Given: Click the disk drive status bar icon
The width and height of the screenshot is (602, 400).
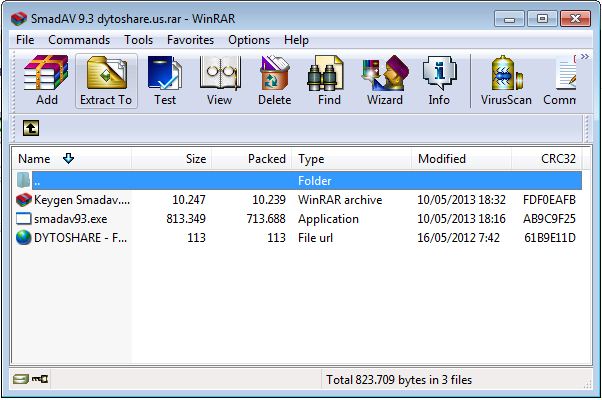Looking at the screenshot, I should [x=20, y=379].
